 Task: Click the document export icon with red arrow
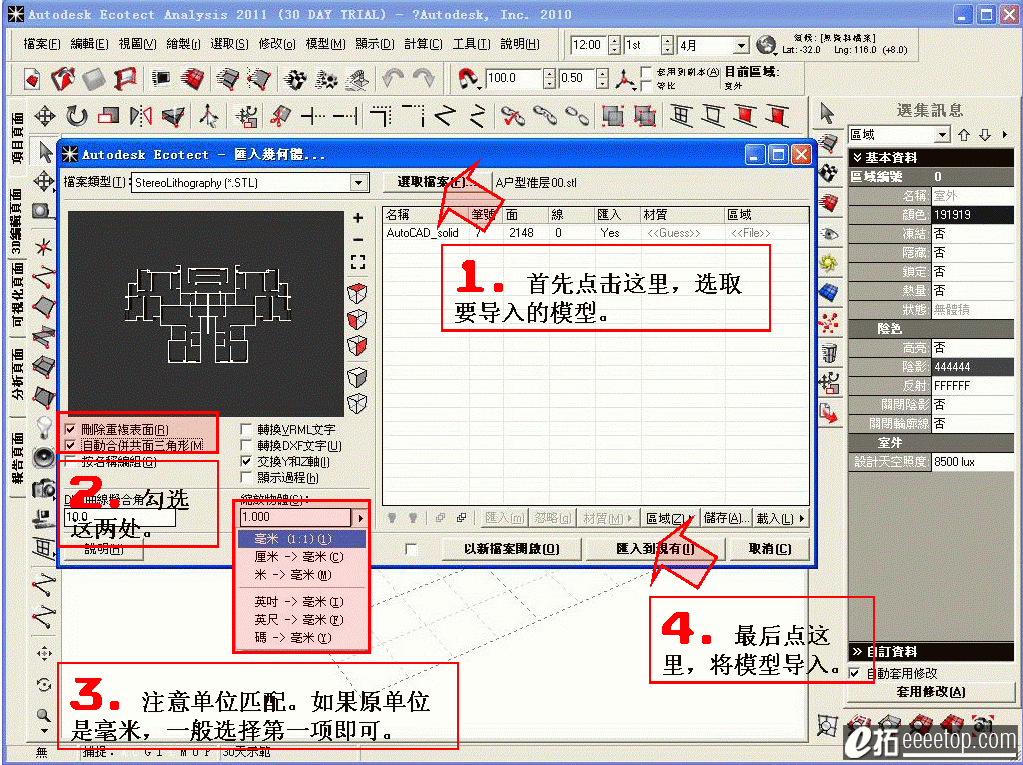coord(829,413)
